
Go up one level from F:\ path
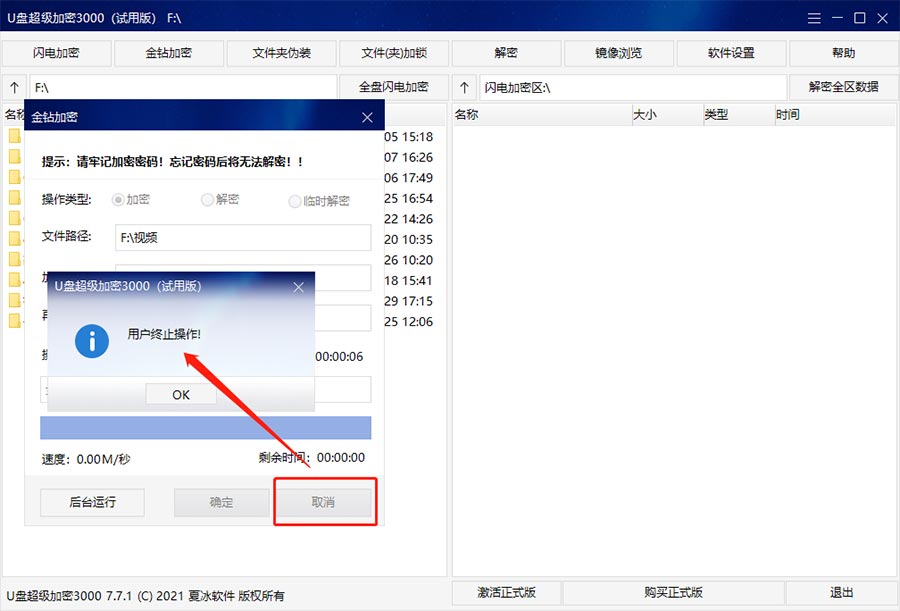pos(14,87)
